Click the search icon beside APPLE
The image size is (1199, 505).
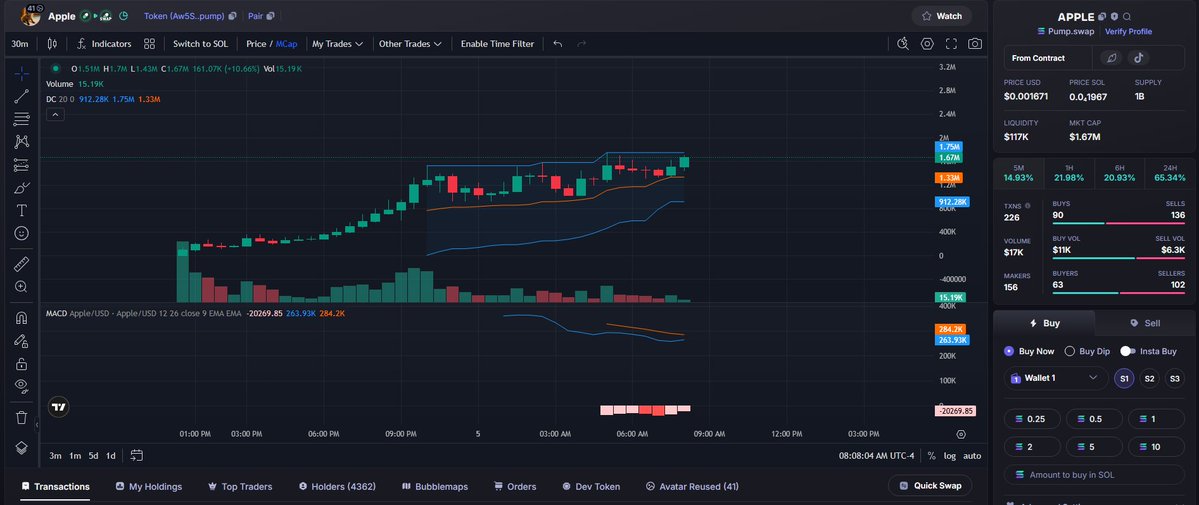(x=1127, y=16)
